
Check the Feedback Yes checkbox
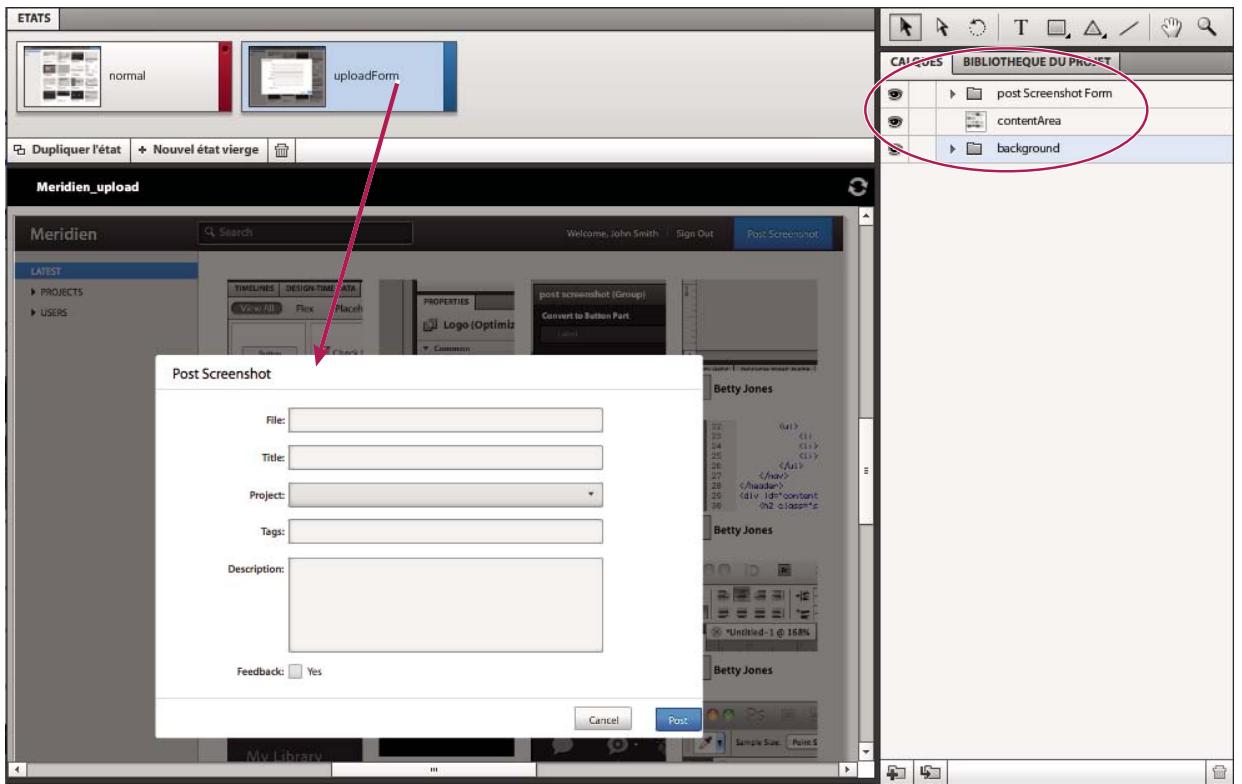point(295,672)
